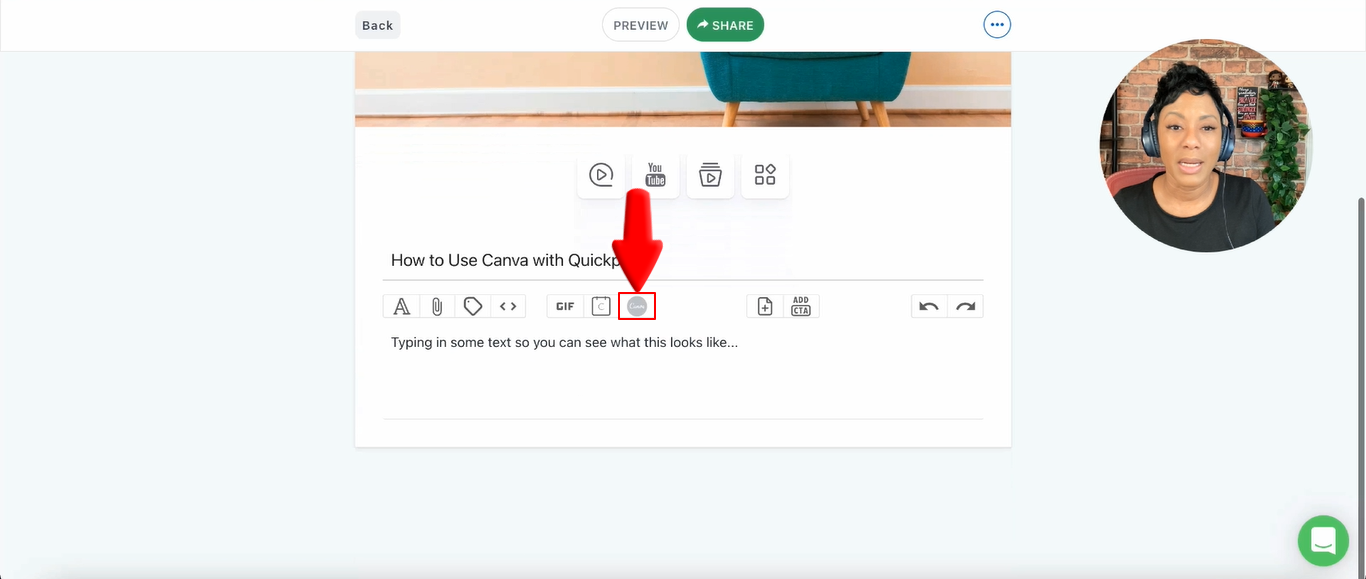1366x579 pixels.
Task: Click the ADD CTA icon
Action: [x=801, y=307]
